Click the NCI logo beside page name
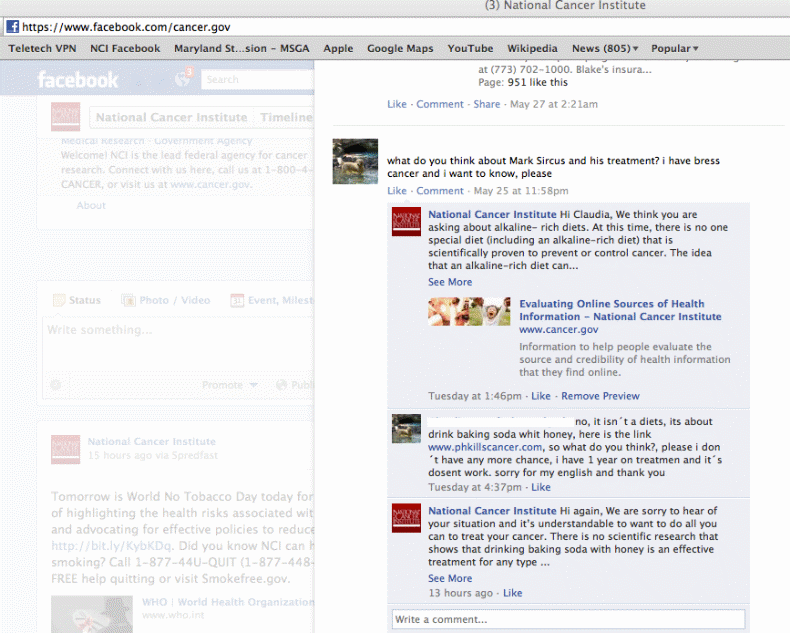The height and width of the screenshot is (633, 790). pyautogui.click(x=65, y=116)
